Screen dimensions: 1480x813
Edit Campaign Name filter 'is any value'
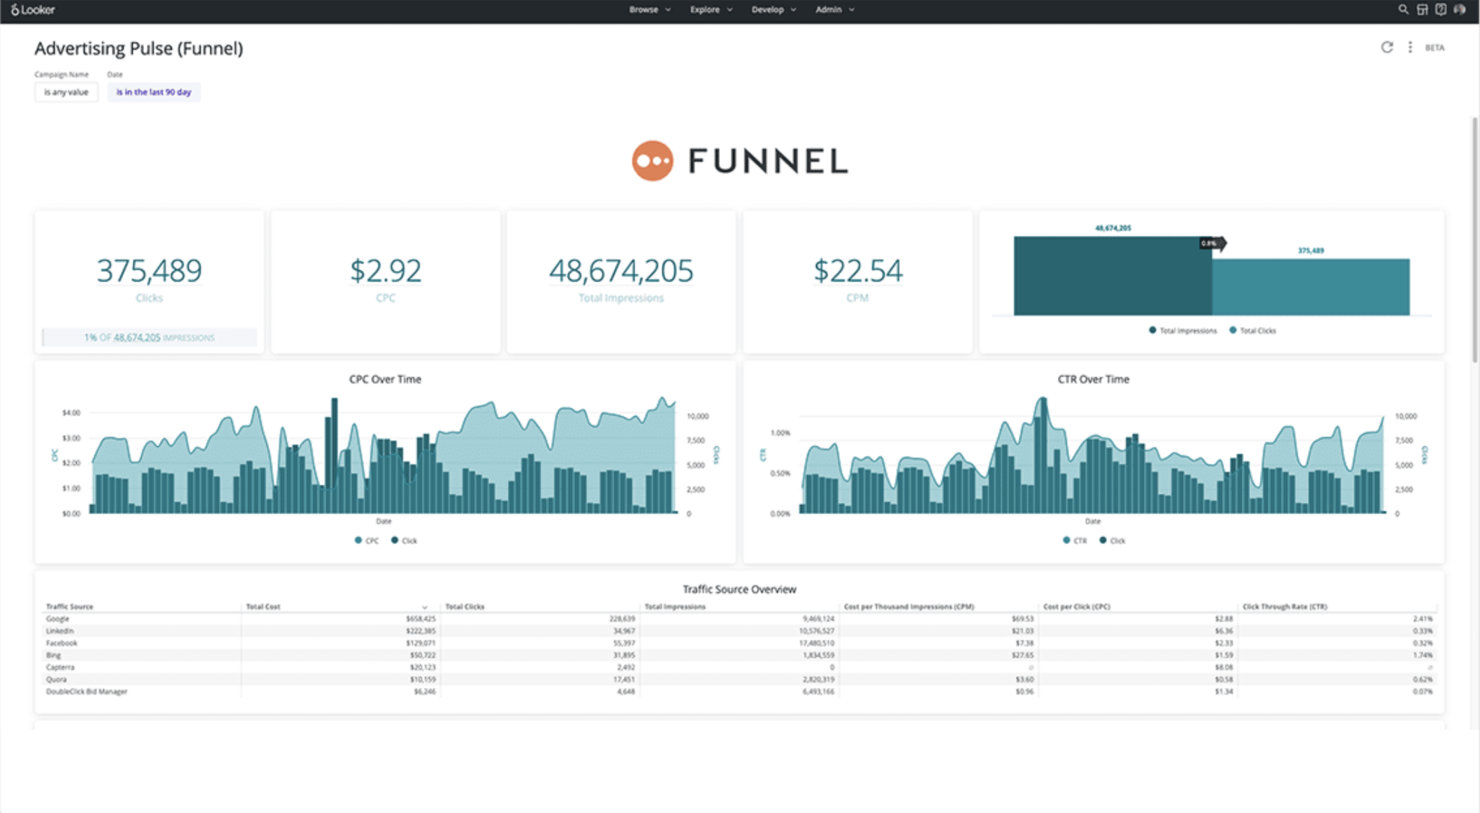[66, 92]
